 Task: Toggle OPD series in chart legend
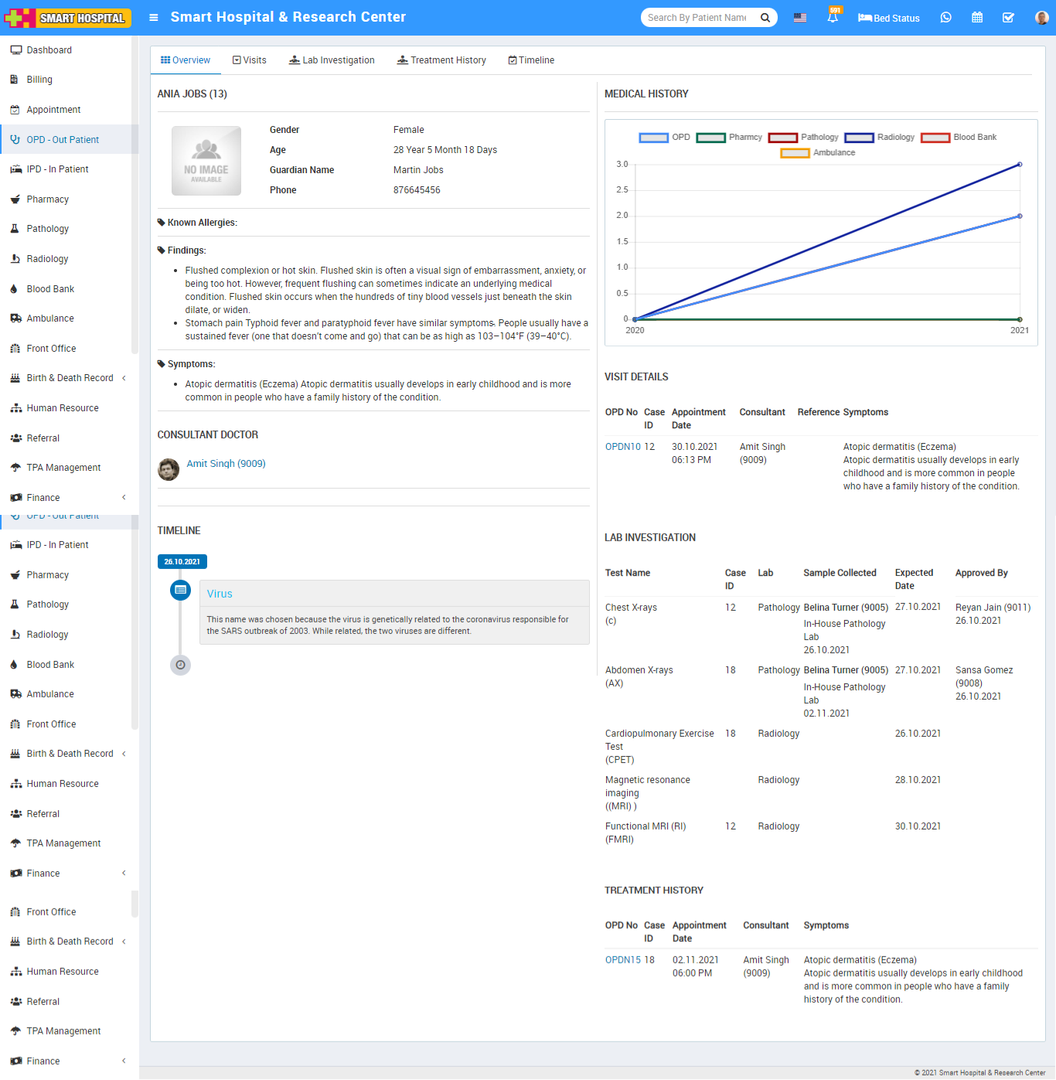click(x=665, y=137)
